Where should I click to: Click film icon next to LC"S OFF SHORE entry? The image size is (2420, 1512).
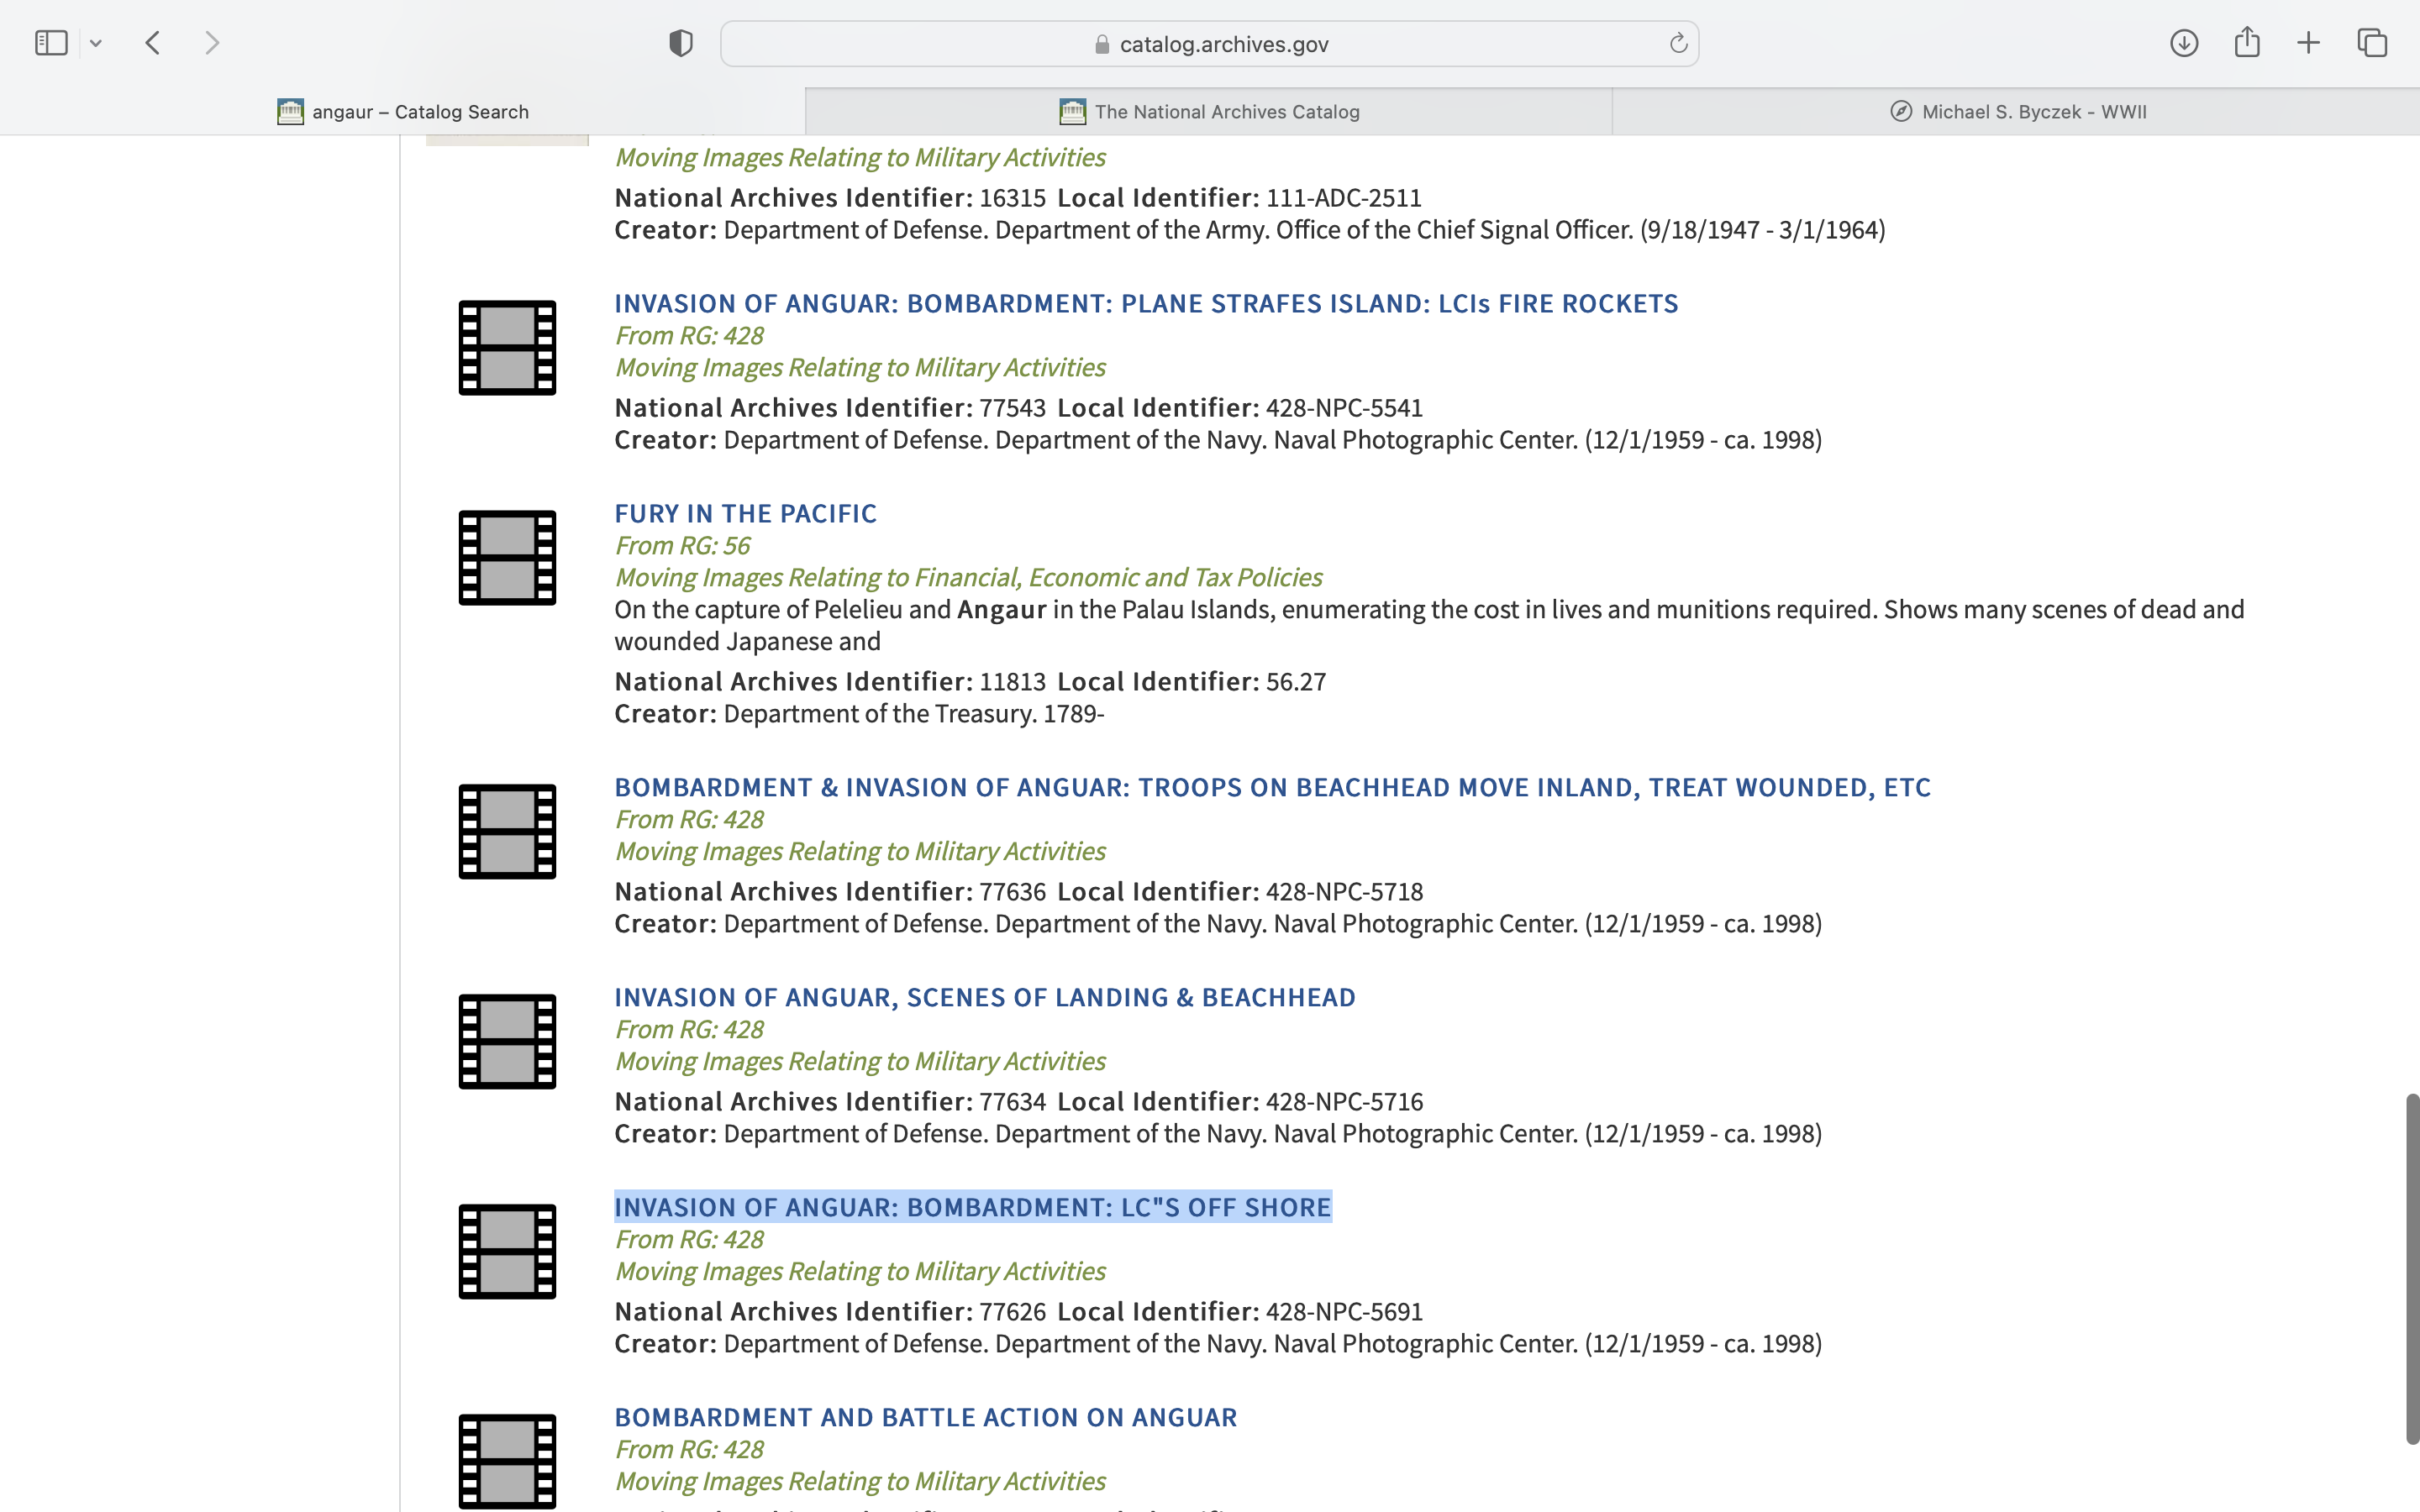(x=507, y=1252)
